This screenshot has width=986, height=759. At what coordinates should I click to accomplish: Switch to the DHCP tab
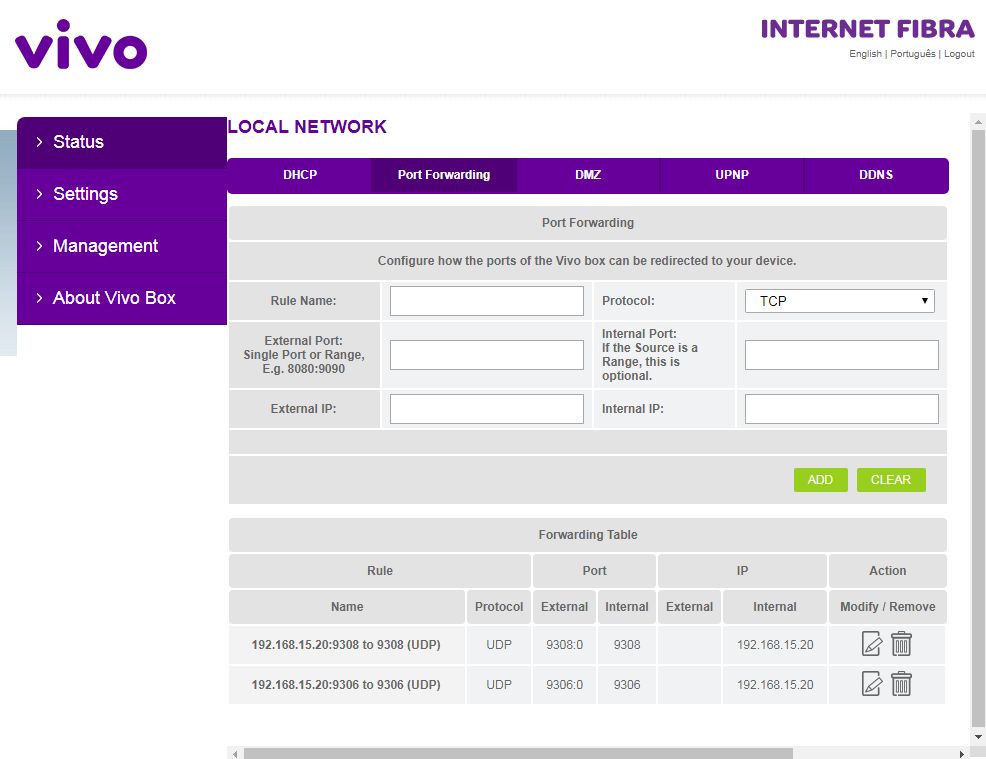pos(300,175)
